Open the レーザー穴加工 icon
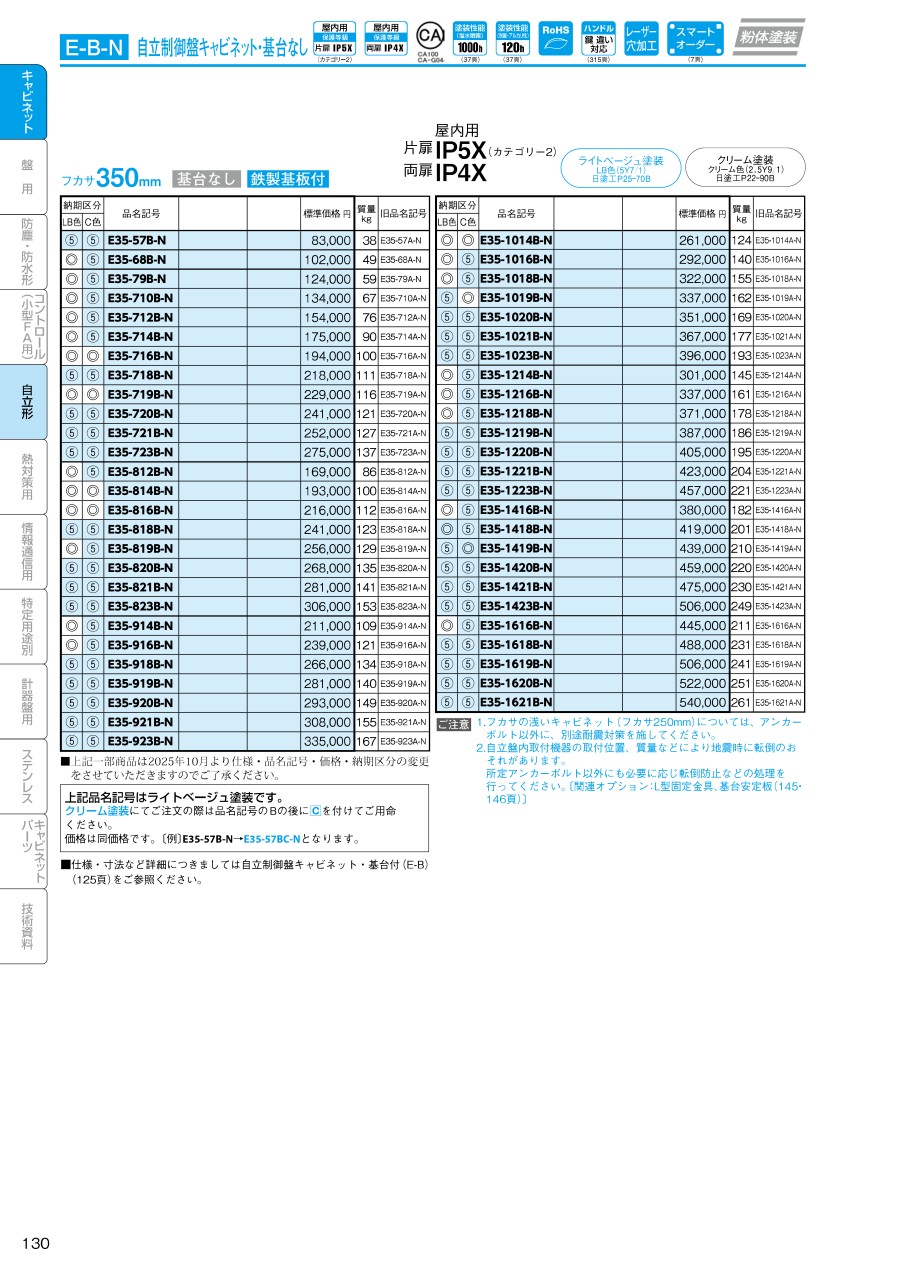Viewport: 900px width, 1272px height. (x=641, y=39)
